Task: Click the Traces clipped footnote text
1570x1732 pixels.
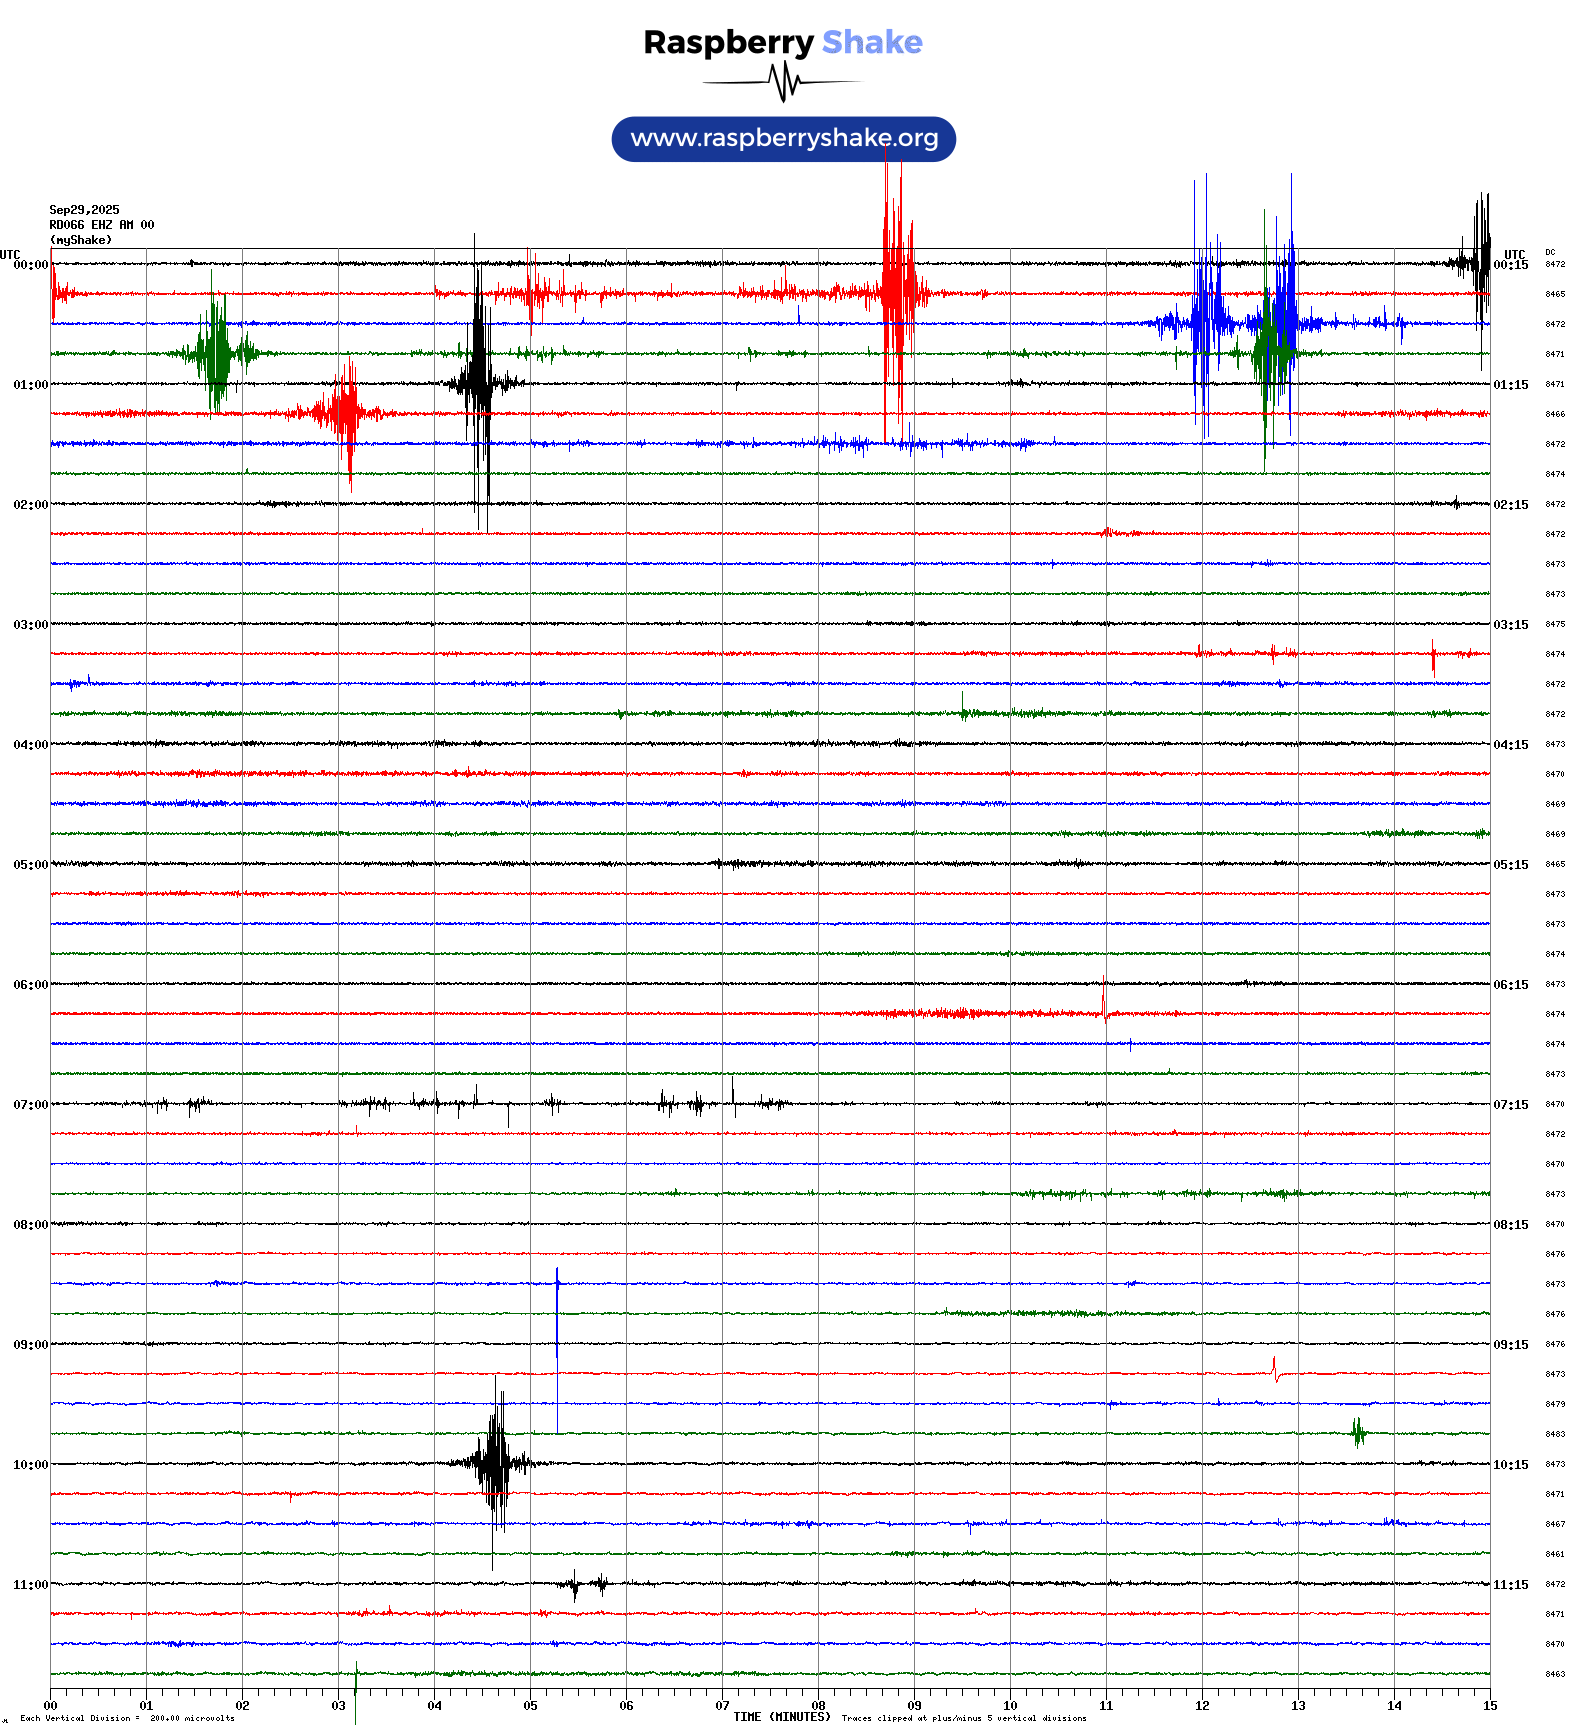Action: point(963,1719)
